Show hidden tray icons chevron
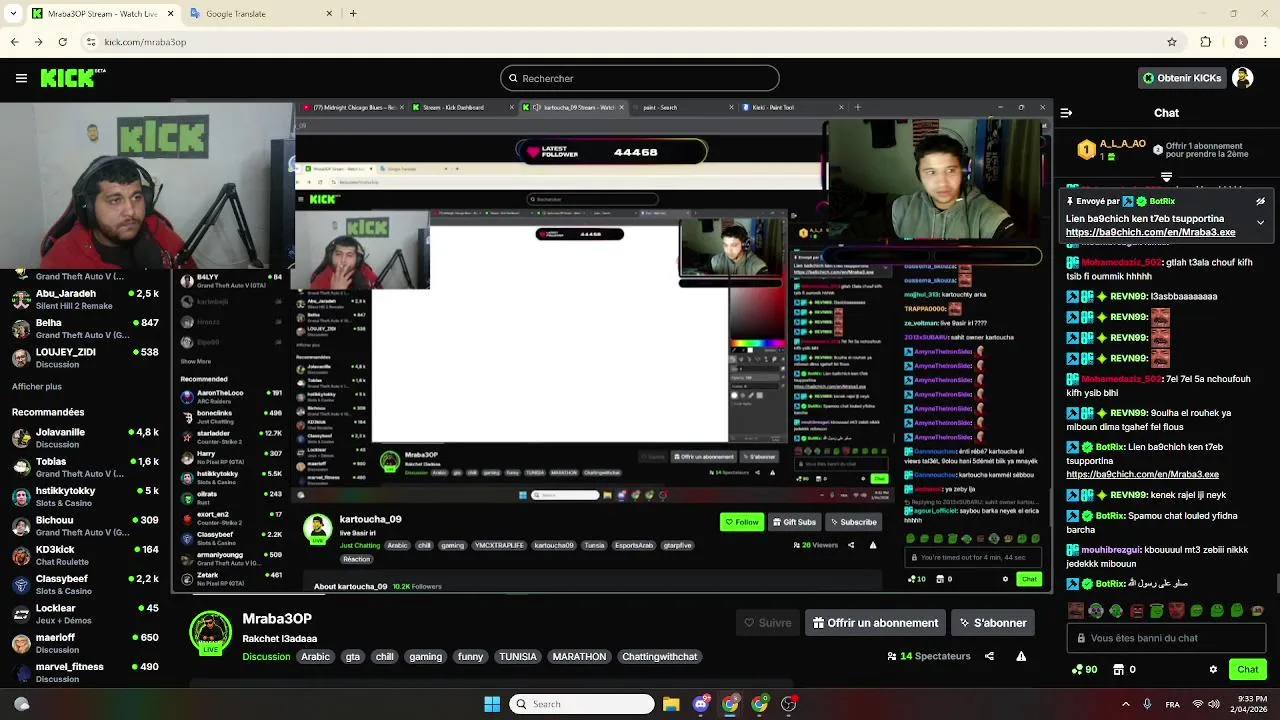Screen dimensions: 1280x720 tap(1124, 704)
